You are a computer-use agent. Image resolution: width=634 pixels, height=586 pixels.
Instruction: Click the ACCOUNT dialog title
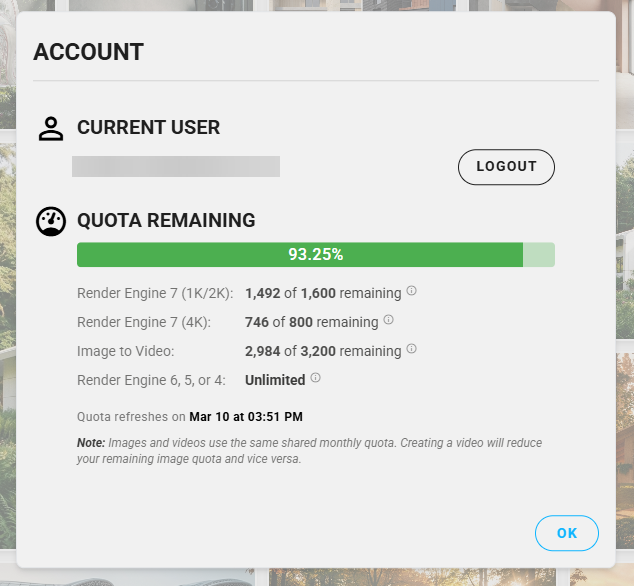pyautogui.click(x=88, y=52)
